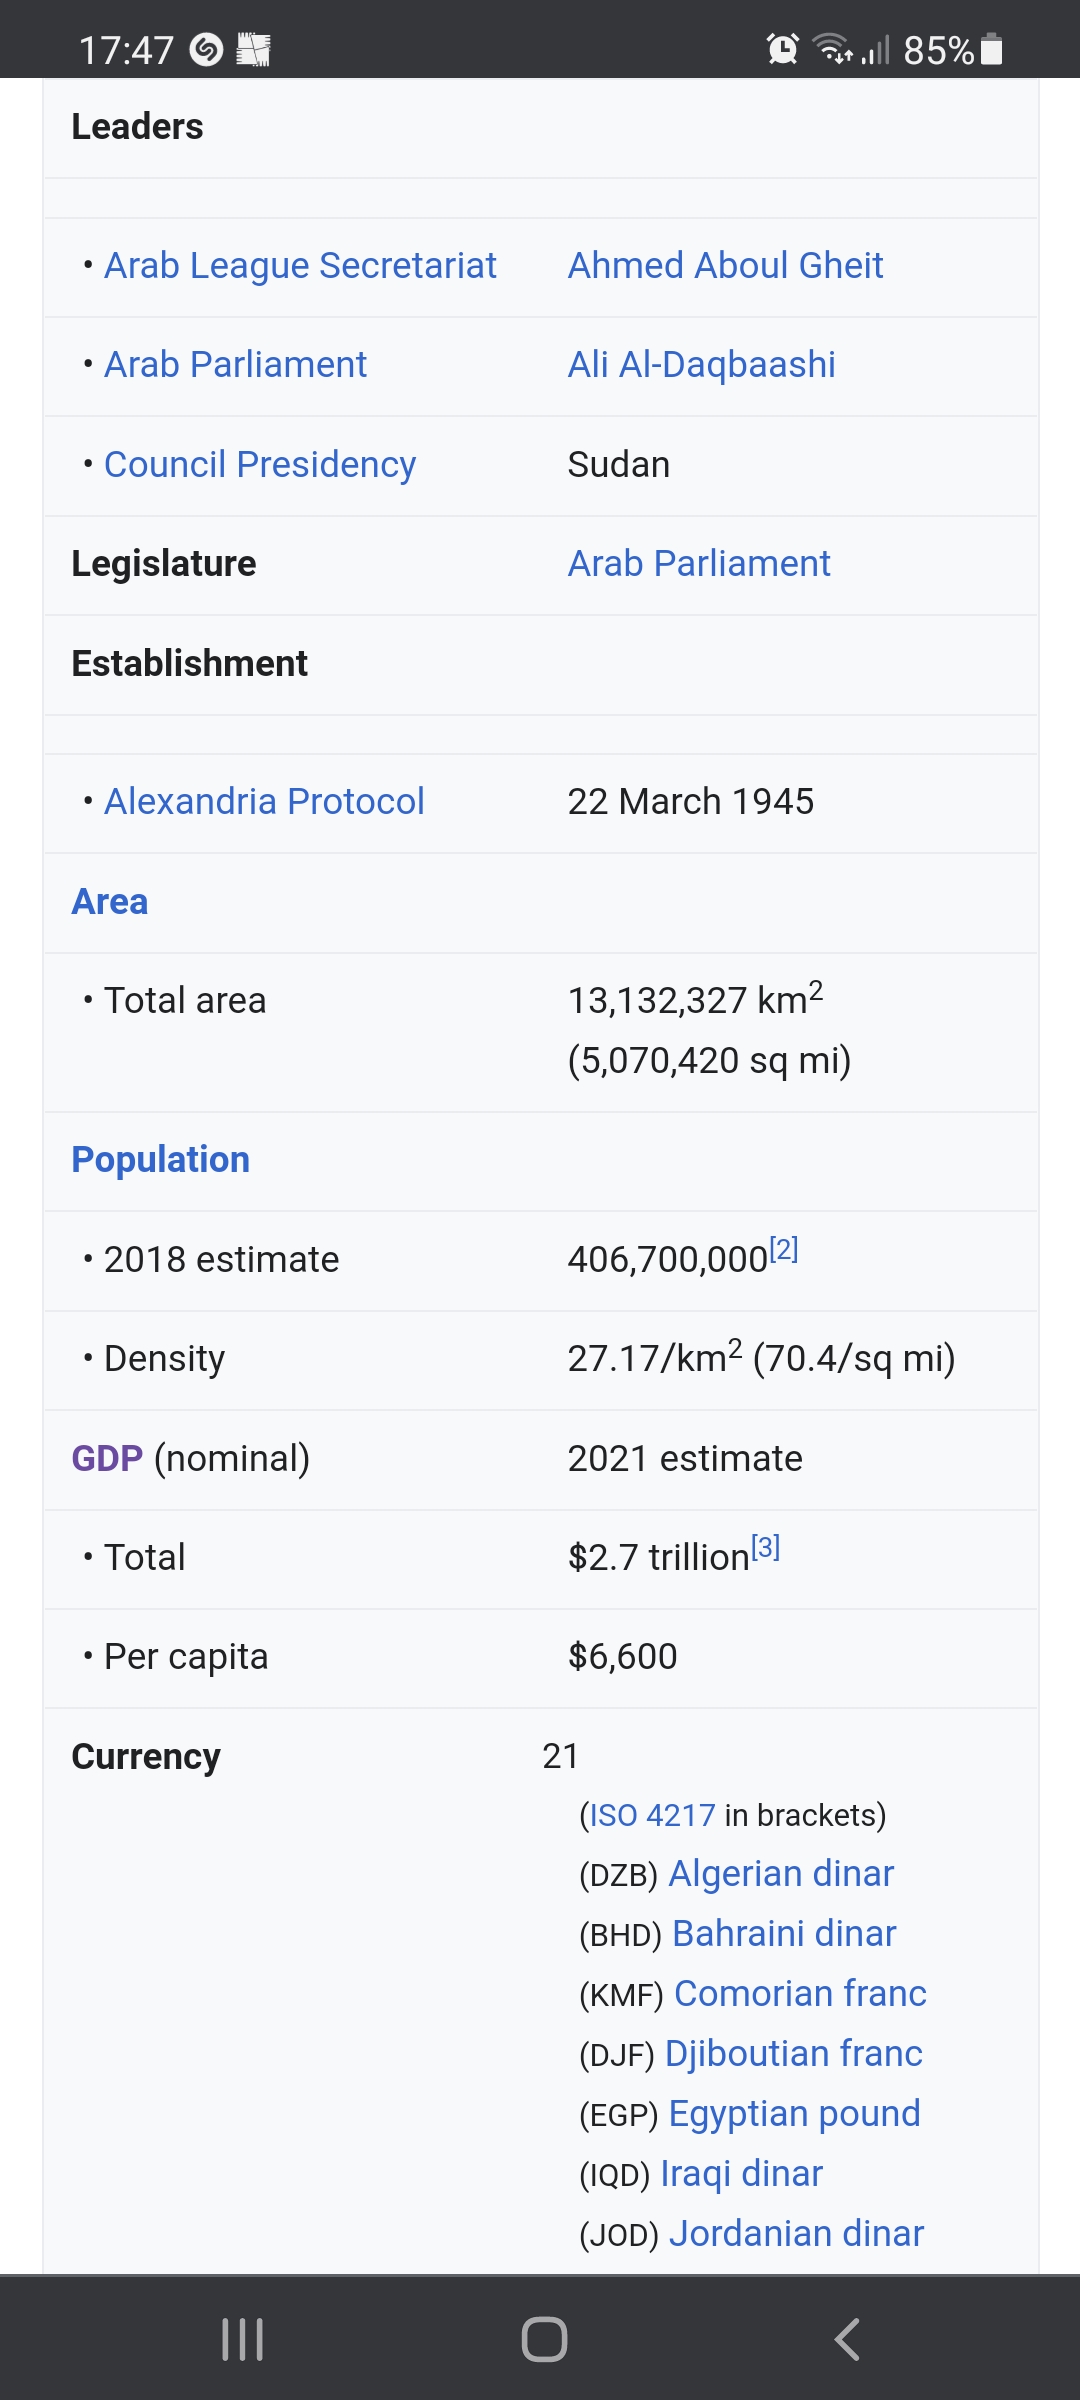
Task: Tap the Android back navigation icon
Action: [847, 2339]
